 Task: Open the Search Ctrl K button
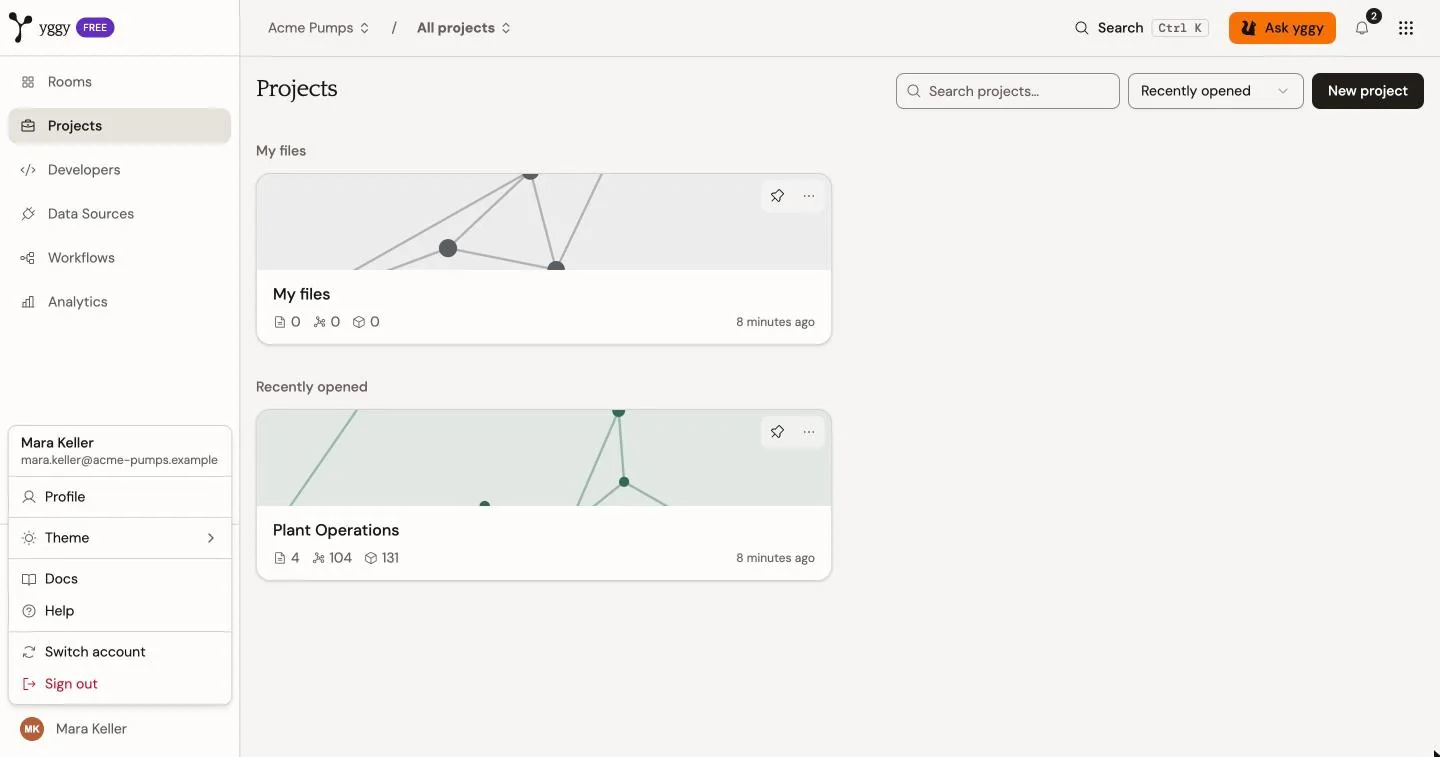(1140, 28)
